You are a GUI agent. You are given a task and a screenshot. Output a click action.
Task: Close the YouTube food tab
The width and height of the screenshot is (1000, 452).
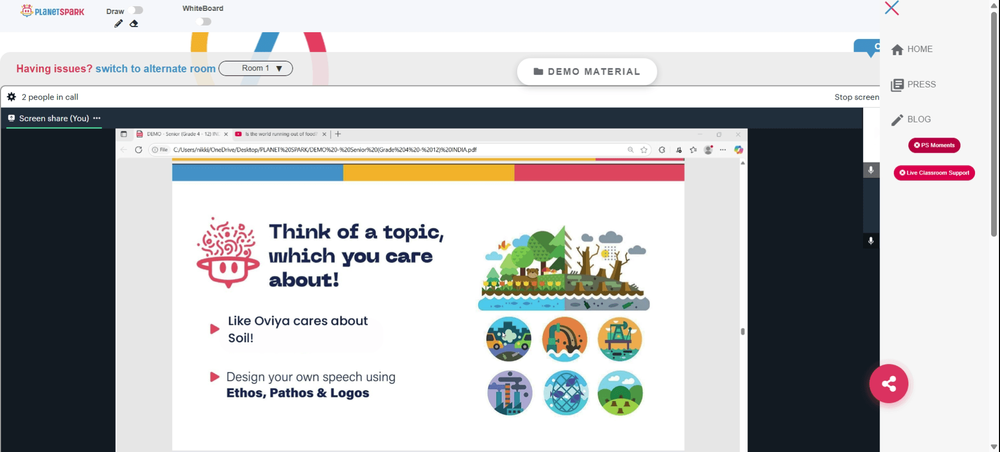click(324, 134)
